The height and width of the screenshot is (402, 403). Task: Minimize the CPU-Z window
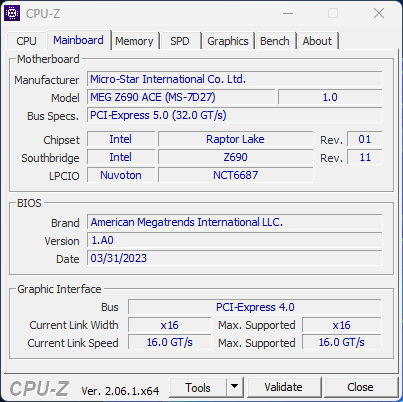288,14
